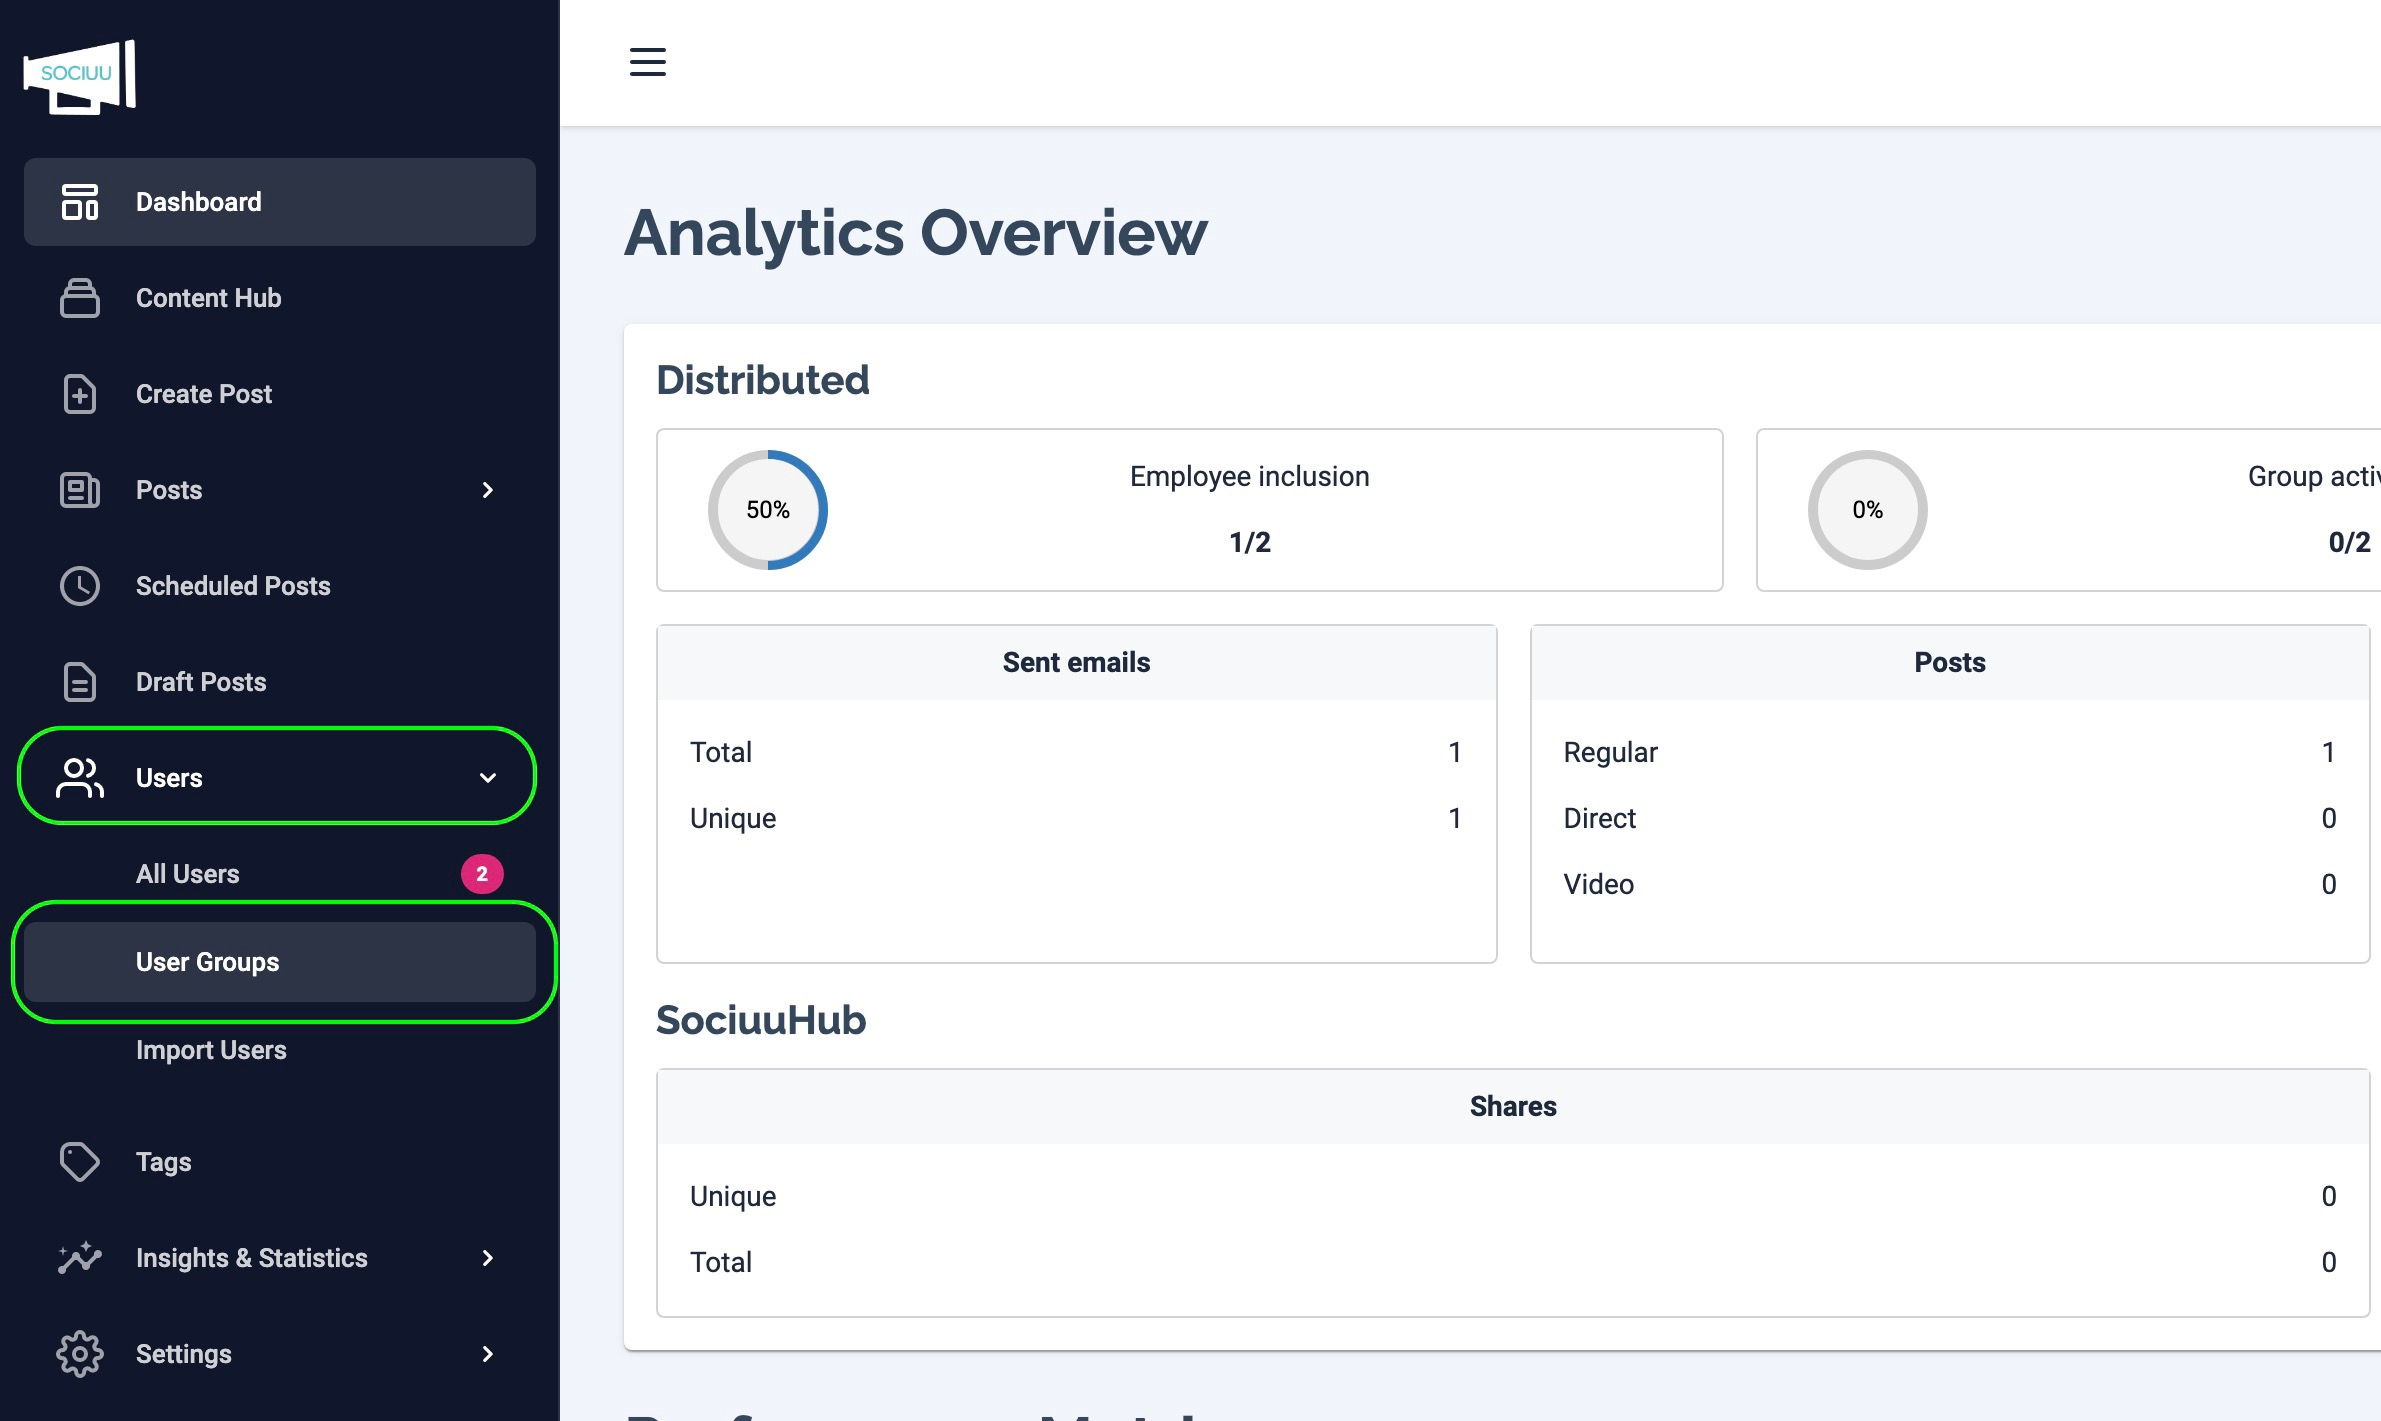2381x1421 pixels.
Task: Click the Dashboard grid icon
Action: tap(80, 202)
